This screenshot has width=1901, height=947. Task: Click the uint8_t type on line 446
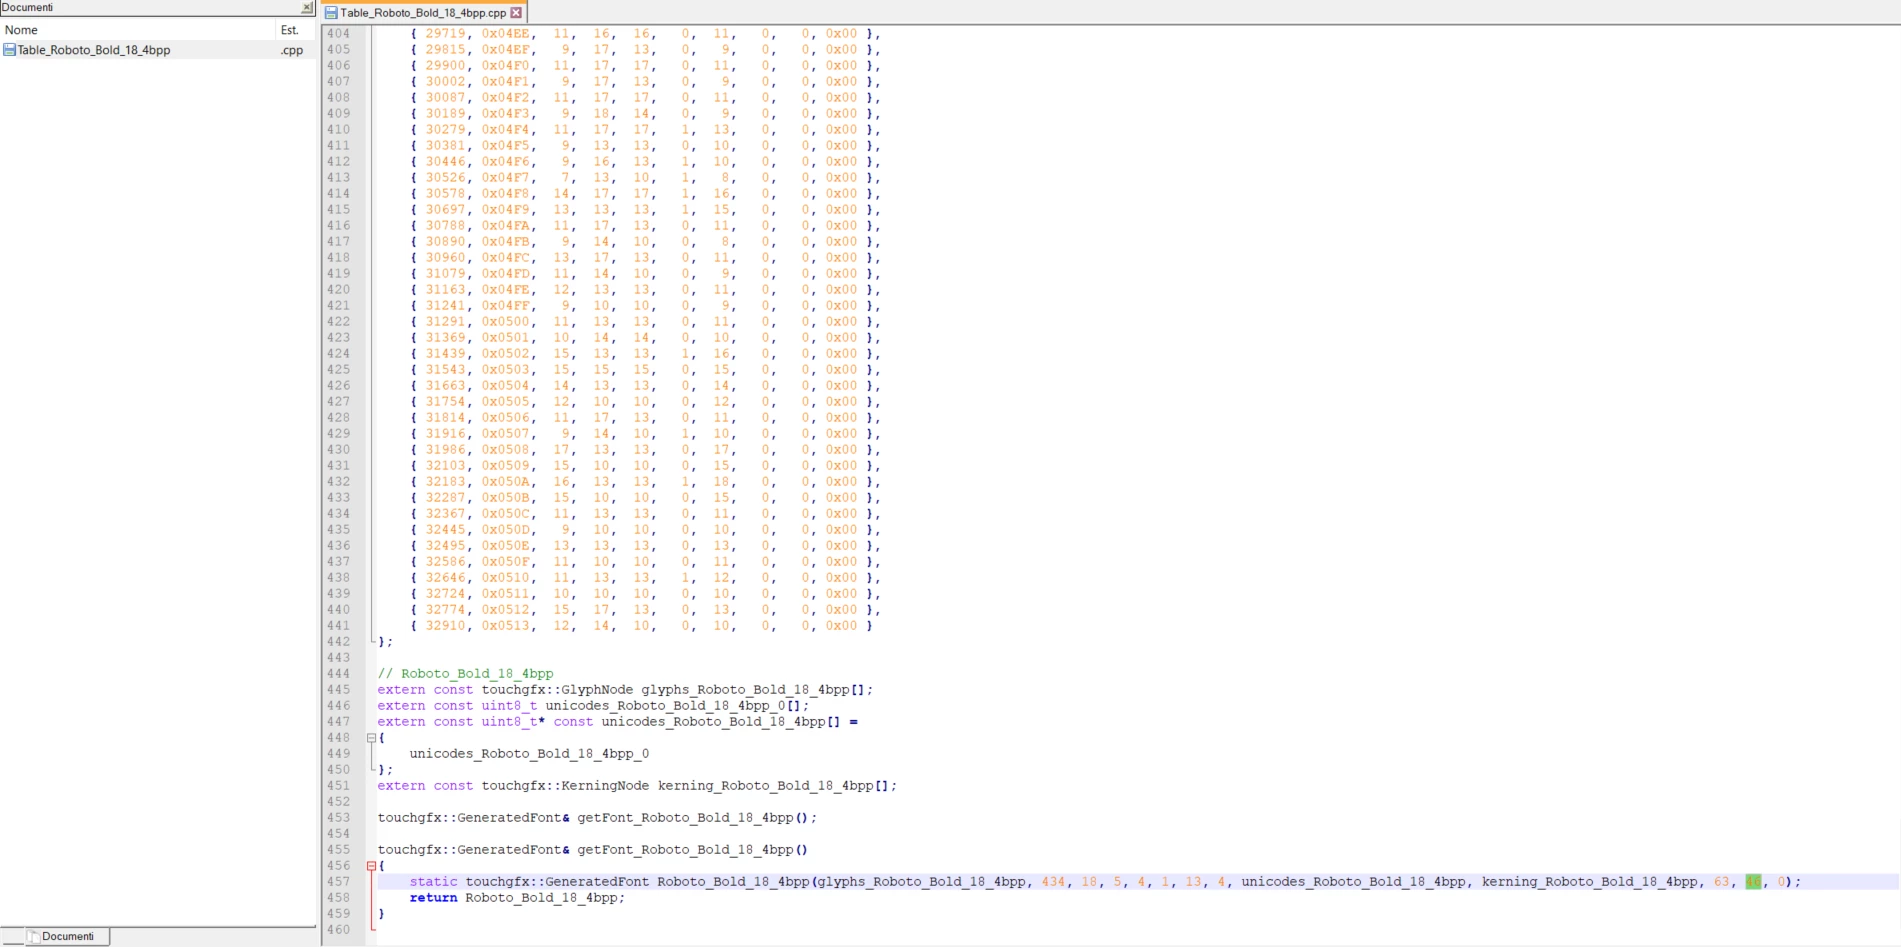509,706
